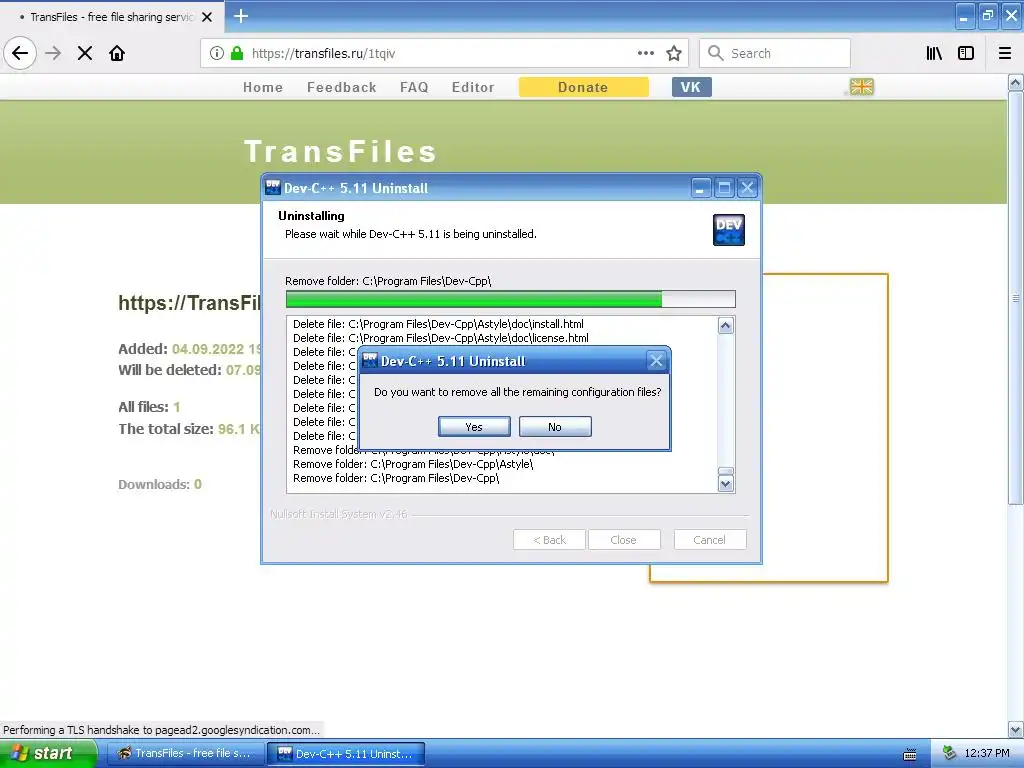Close the Dev-C++ Uninstall main window
1024x768 pixels.
(747, 188)
